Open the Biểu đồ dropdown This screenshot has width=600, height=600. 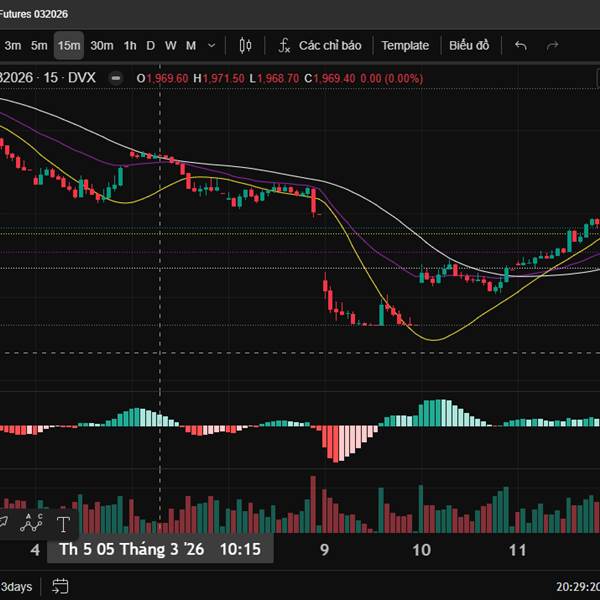click(469, 45)
